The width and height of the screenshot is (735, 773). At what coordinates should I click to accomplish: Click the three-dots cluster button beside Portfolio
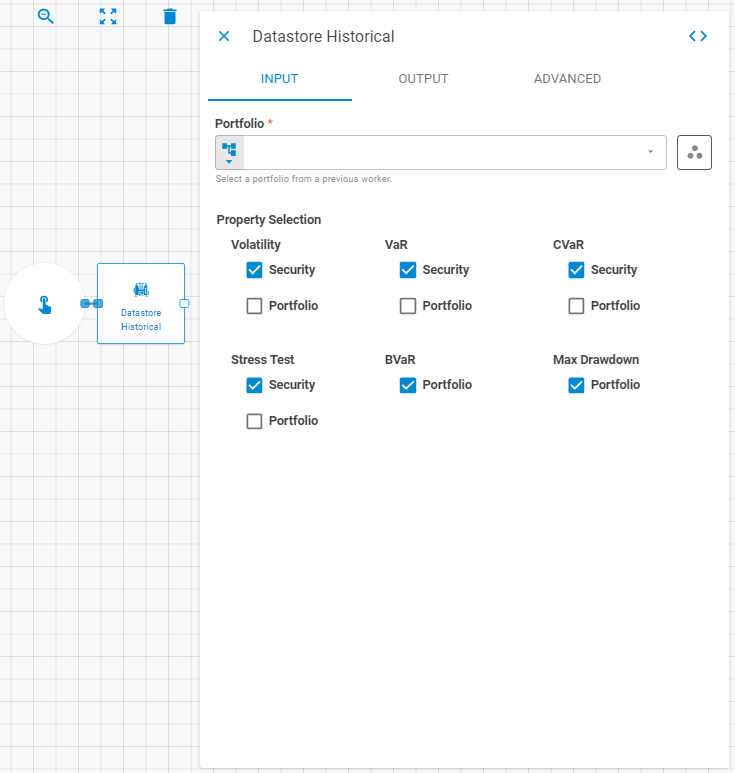click(x=694, y=152)
